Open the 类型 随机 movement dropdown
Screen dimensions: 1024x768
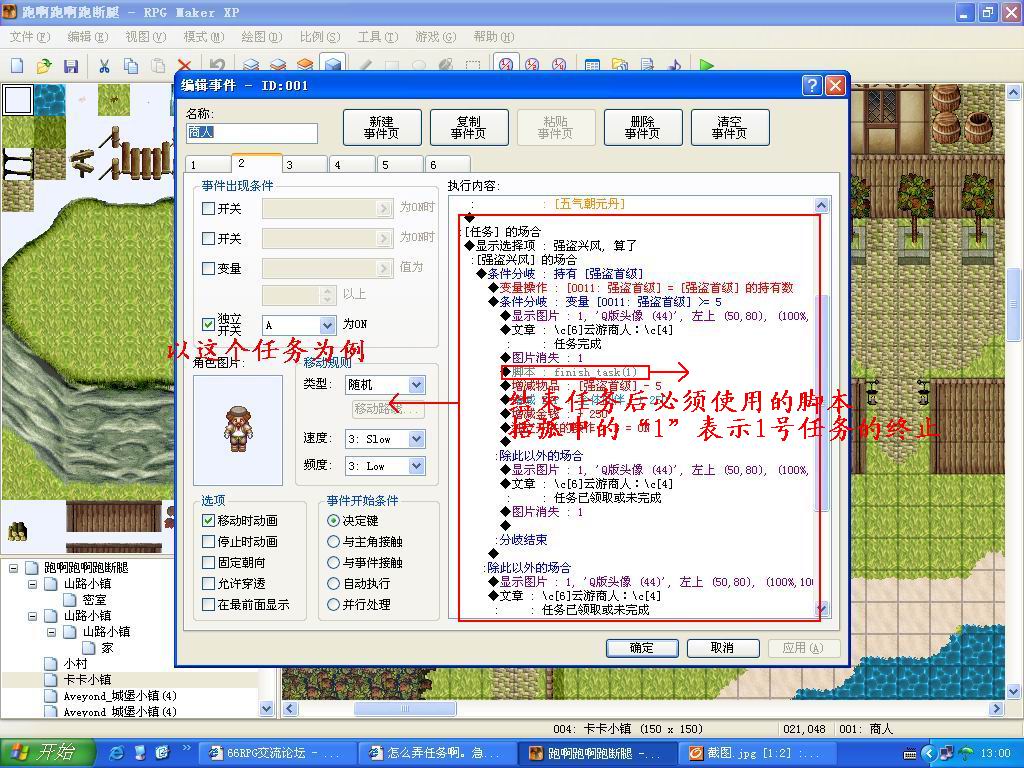416,385
